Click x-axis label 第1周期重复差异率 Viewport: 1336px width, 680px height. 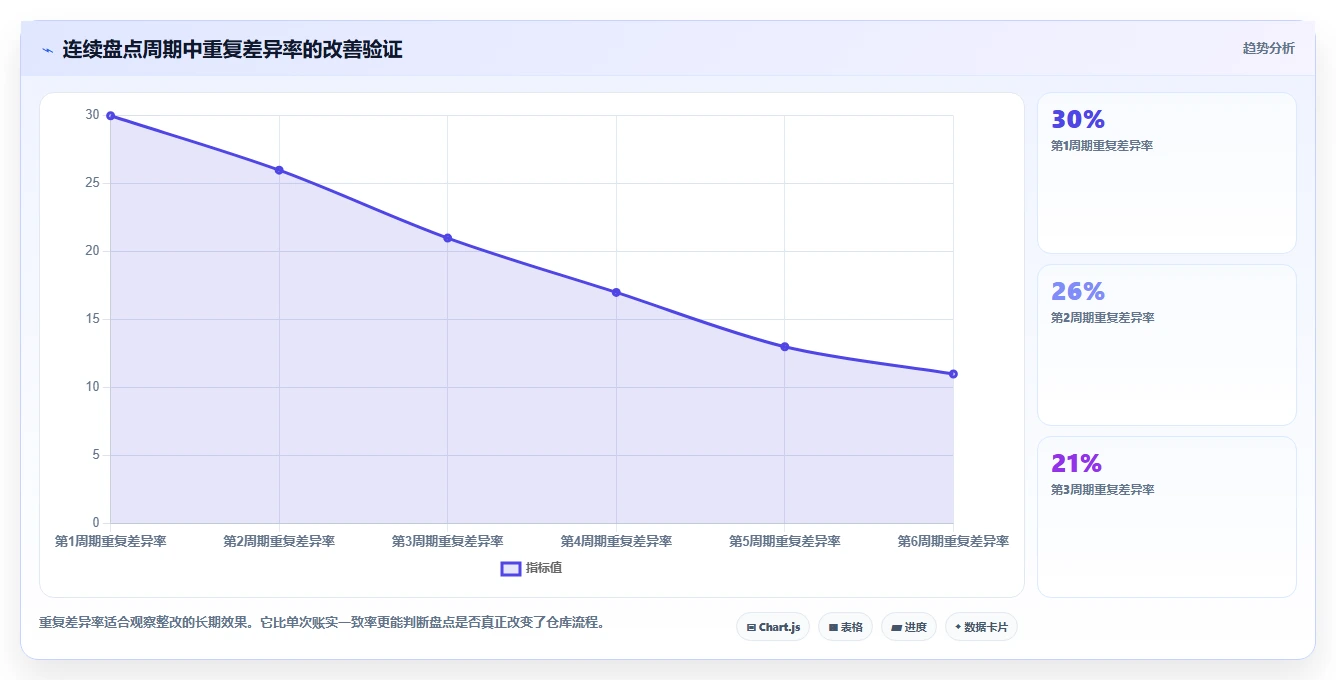click(110, 541)
